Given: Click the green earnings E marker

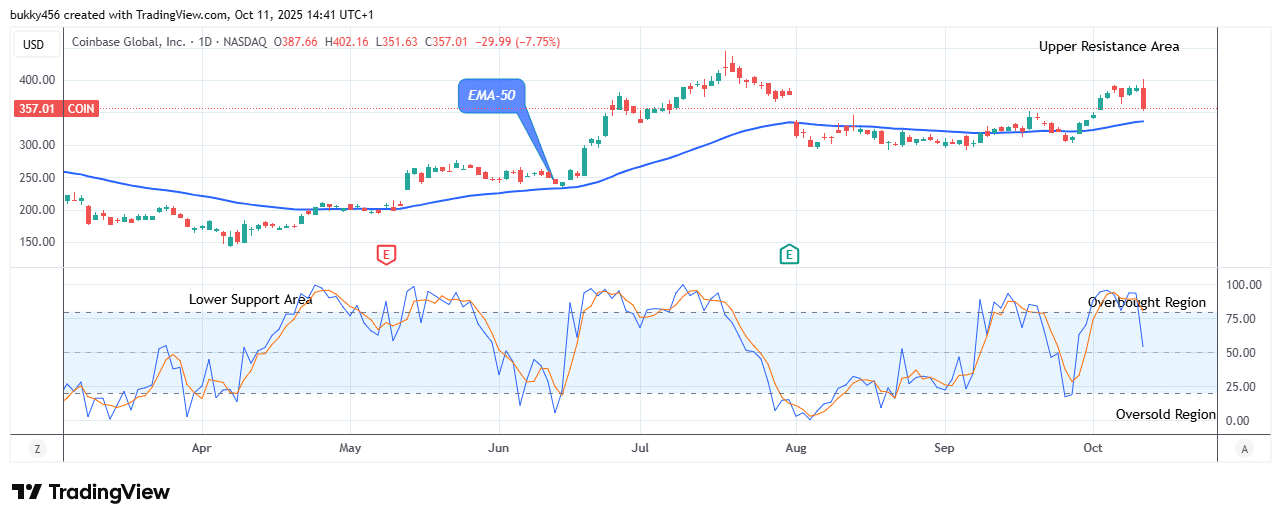Looking at the screenshot, I should tap(789, 254).
